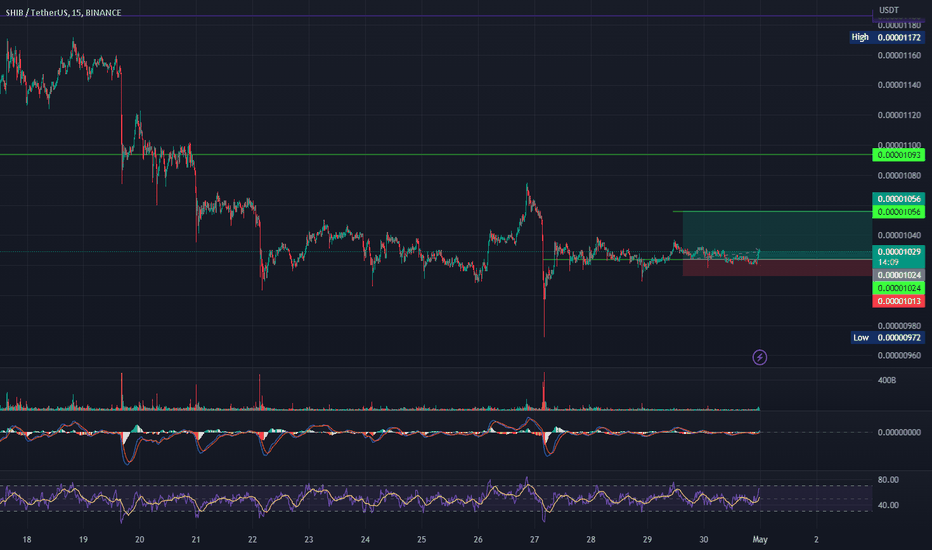Select the bright green 0.00001024 price label

[899, 288]
